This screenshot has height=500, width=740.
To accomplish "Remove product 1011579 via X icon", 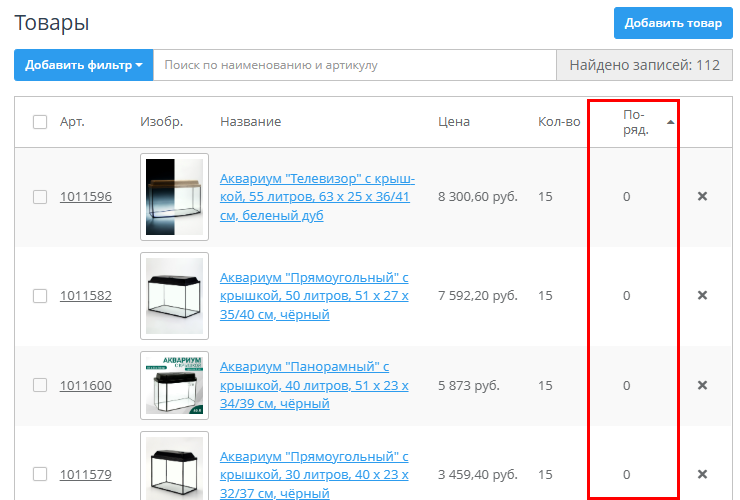I will 702,474.
